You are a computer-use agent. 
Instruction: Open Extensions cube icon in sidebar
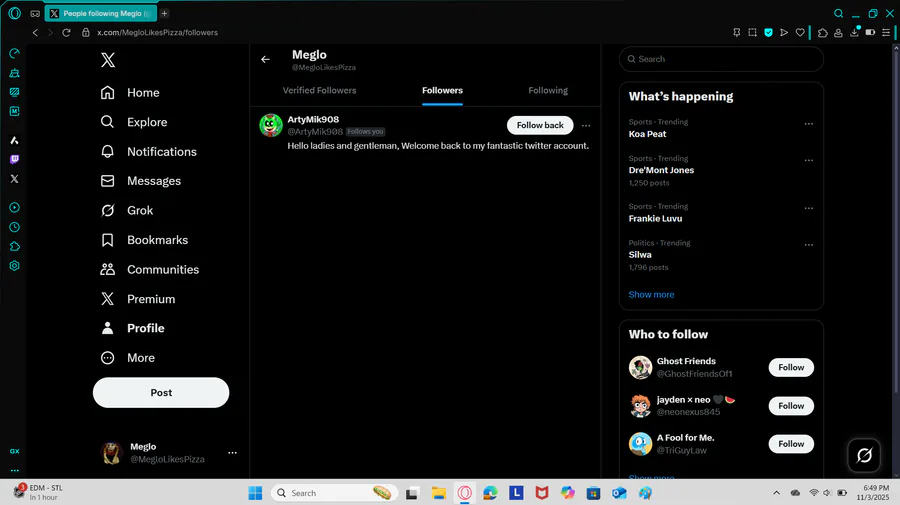click(14, 246)
